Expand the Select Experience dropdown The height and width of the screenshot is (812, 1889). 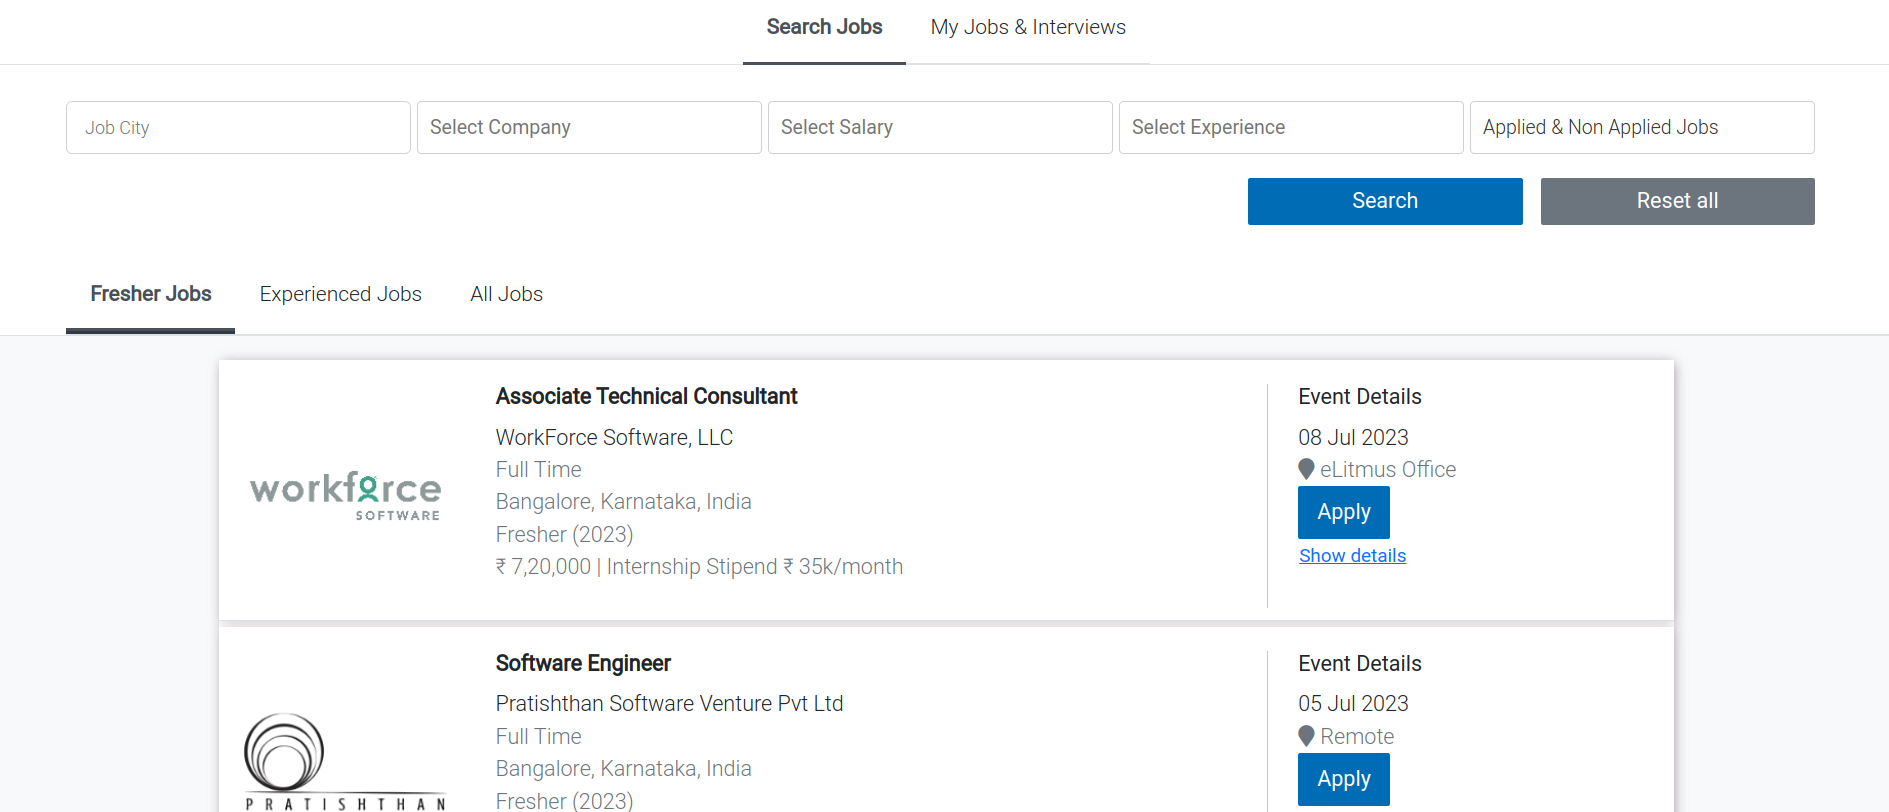pyautogui.click(x=1291, y=127)
